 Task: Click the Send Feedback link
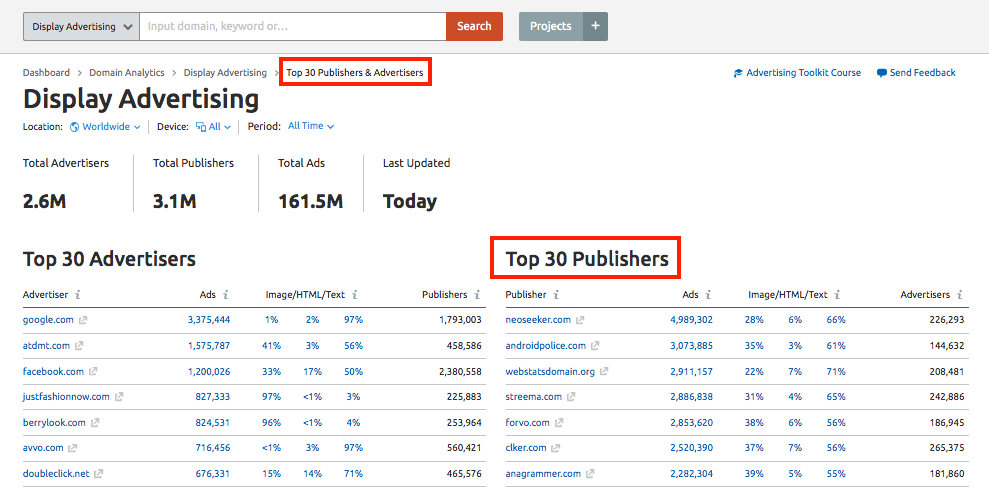(916, 73)
